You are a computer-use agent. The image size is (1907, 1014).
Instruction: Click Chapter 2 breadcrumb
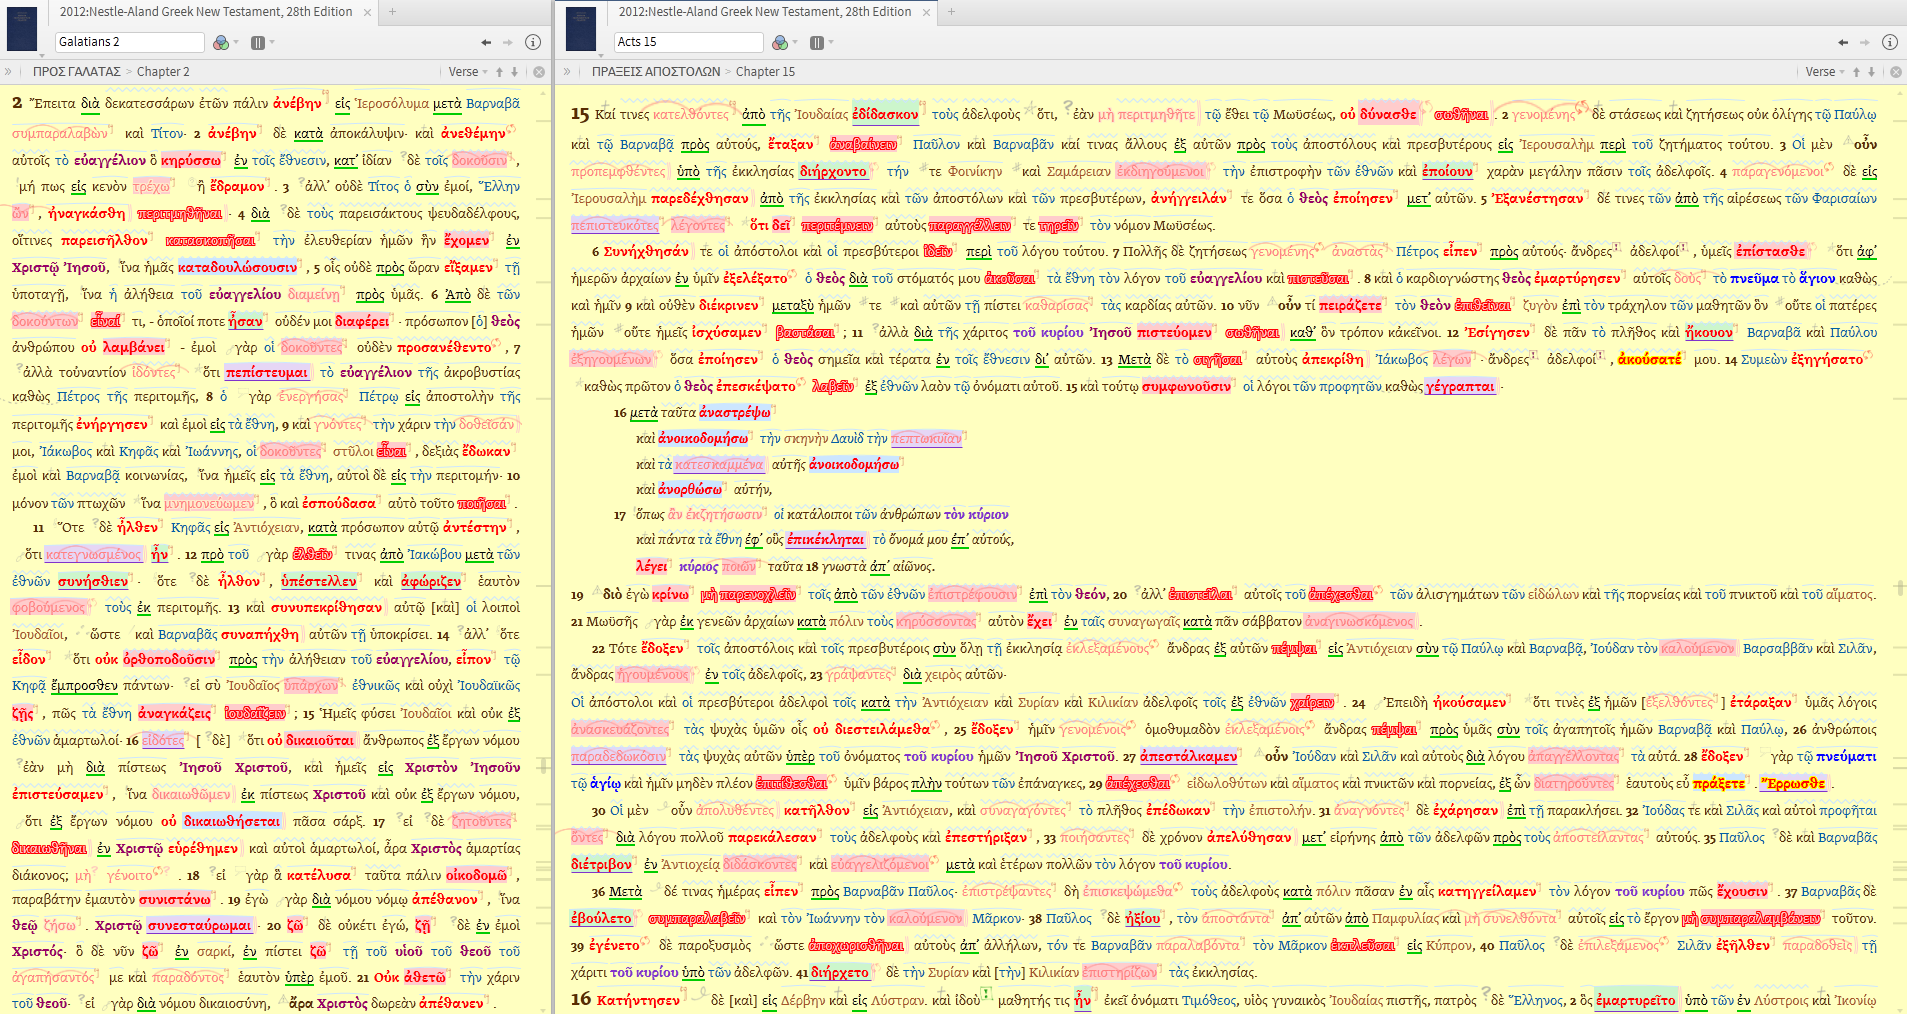[163, 72]
